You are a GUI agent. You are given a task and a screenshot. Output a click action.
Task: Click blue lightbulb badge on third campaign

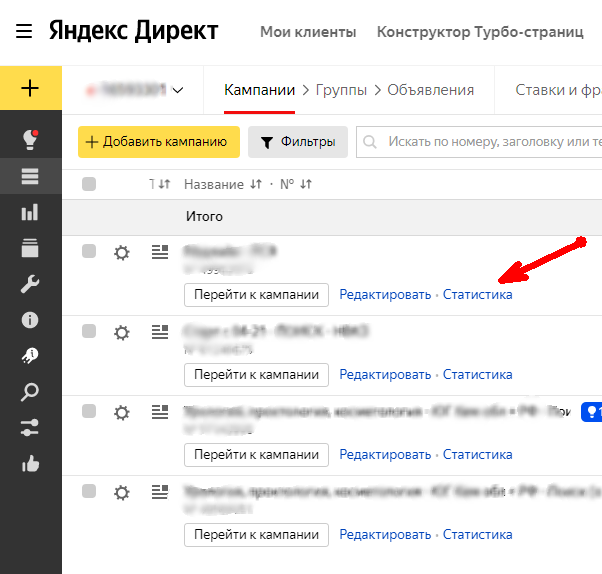click(592, 412)
